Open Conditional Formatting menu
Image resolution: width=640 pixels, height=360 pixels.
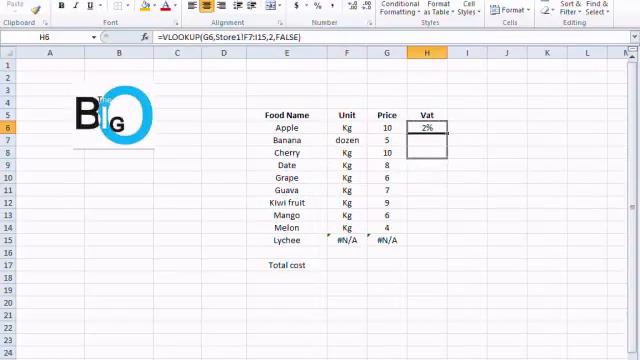pos(400,8)
